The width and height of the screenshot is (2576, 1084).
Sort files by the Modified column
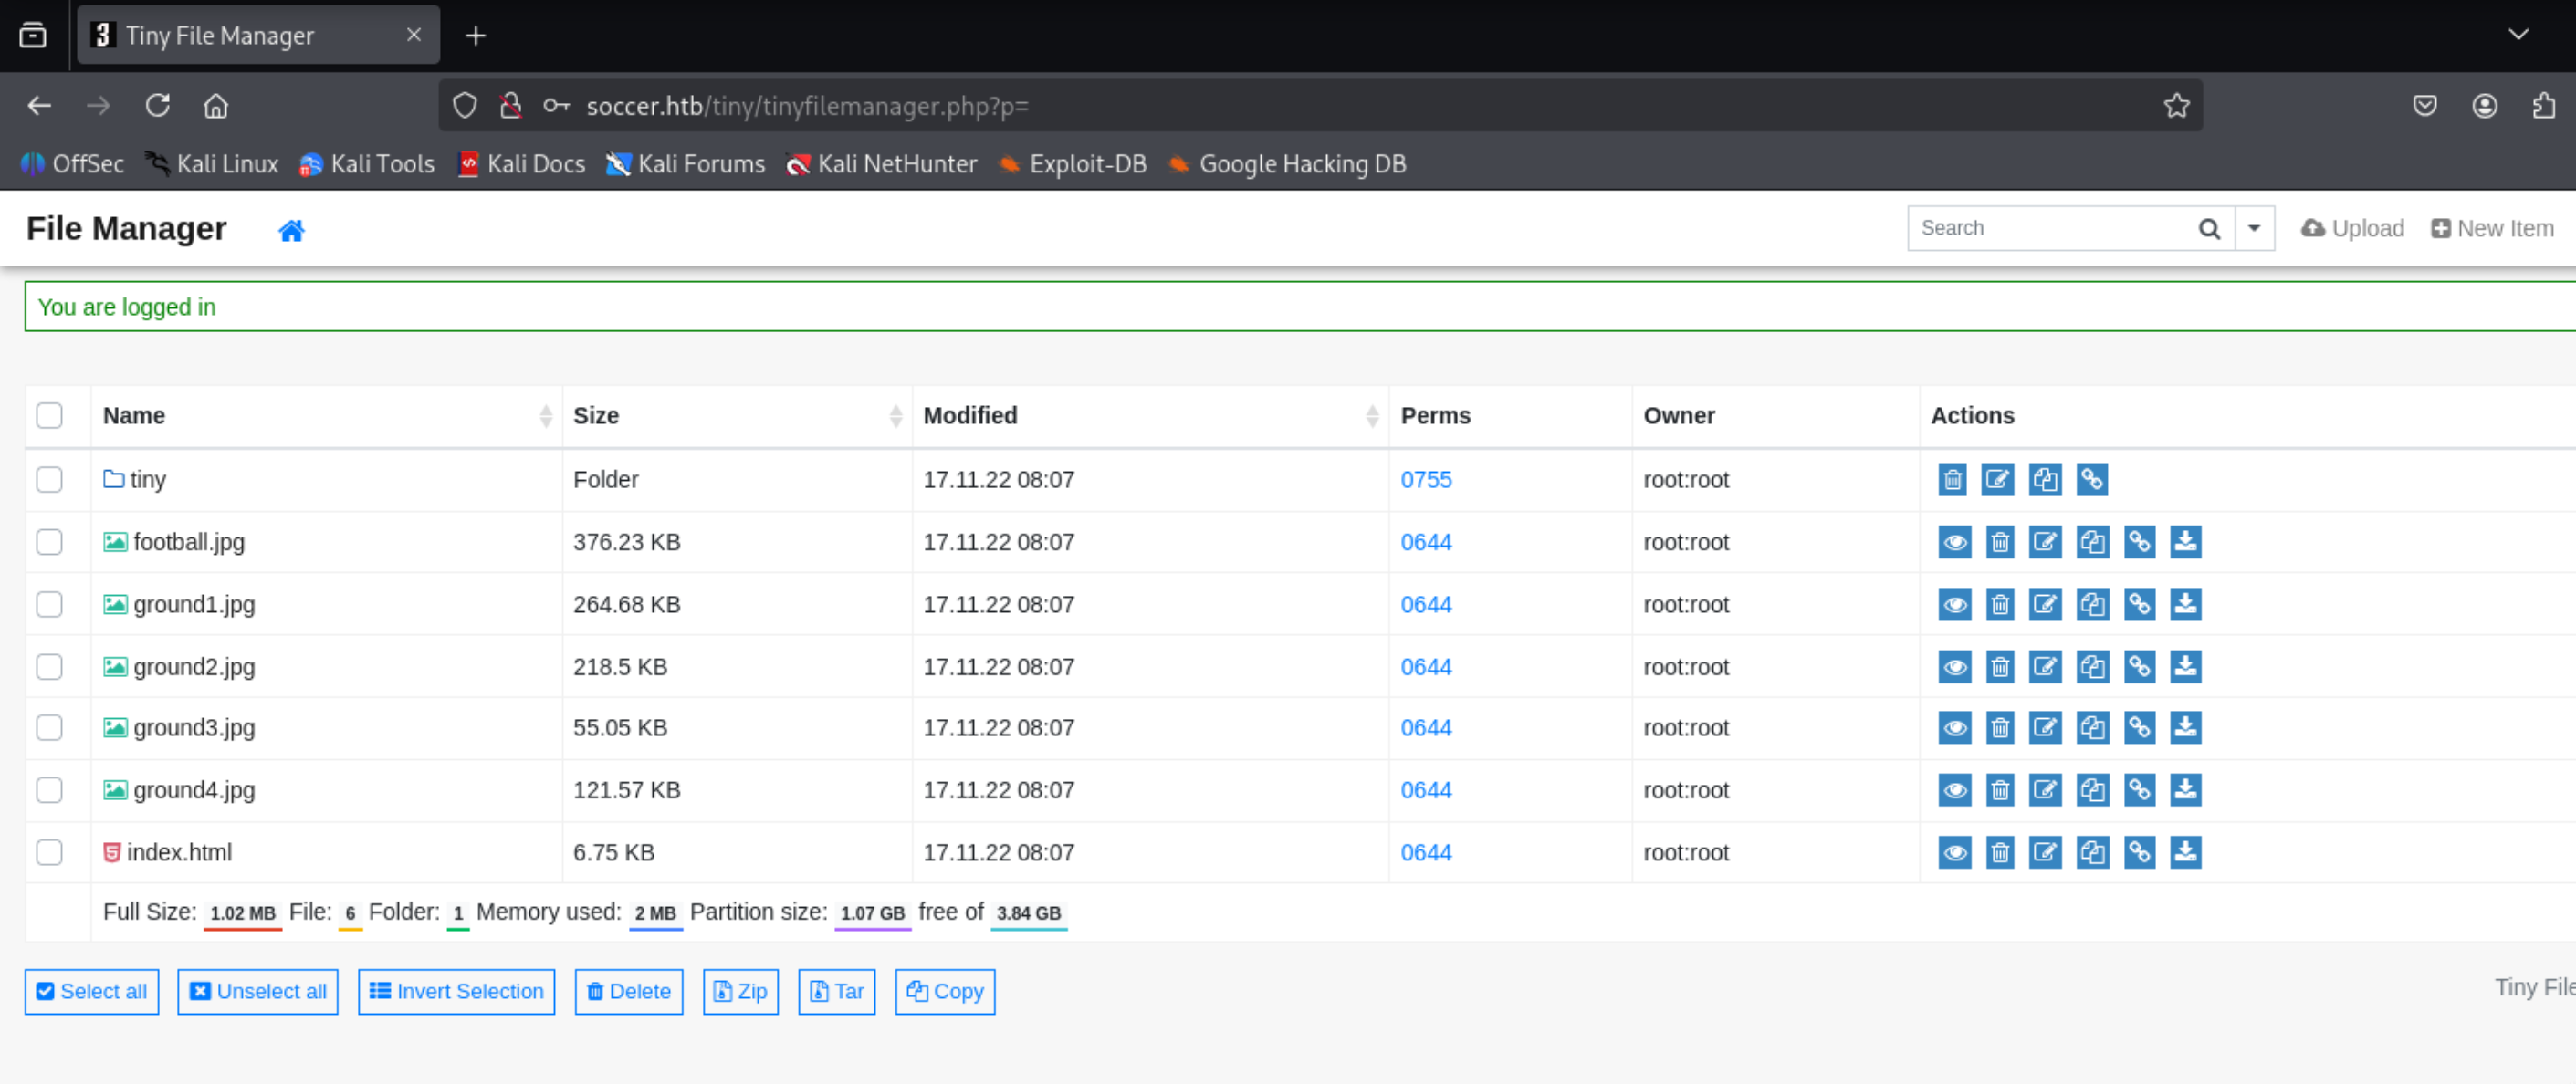click(969, 415)
